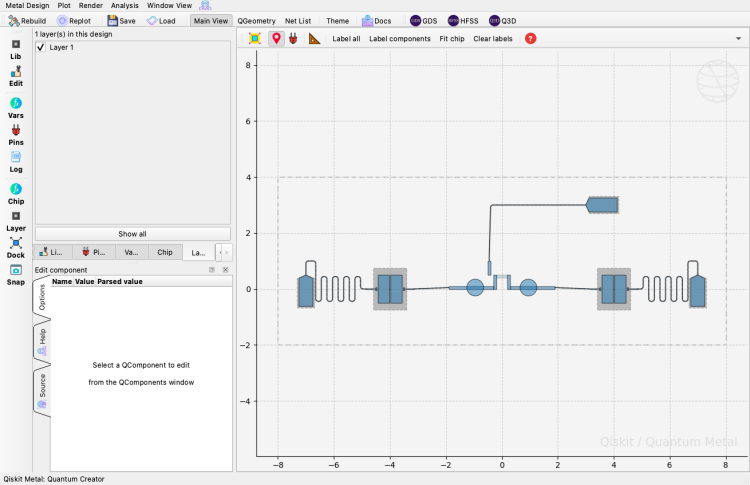Click the Show all button
Screen dimensions: 750x485
[x=132, y=234]
